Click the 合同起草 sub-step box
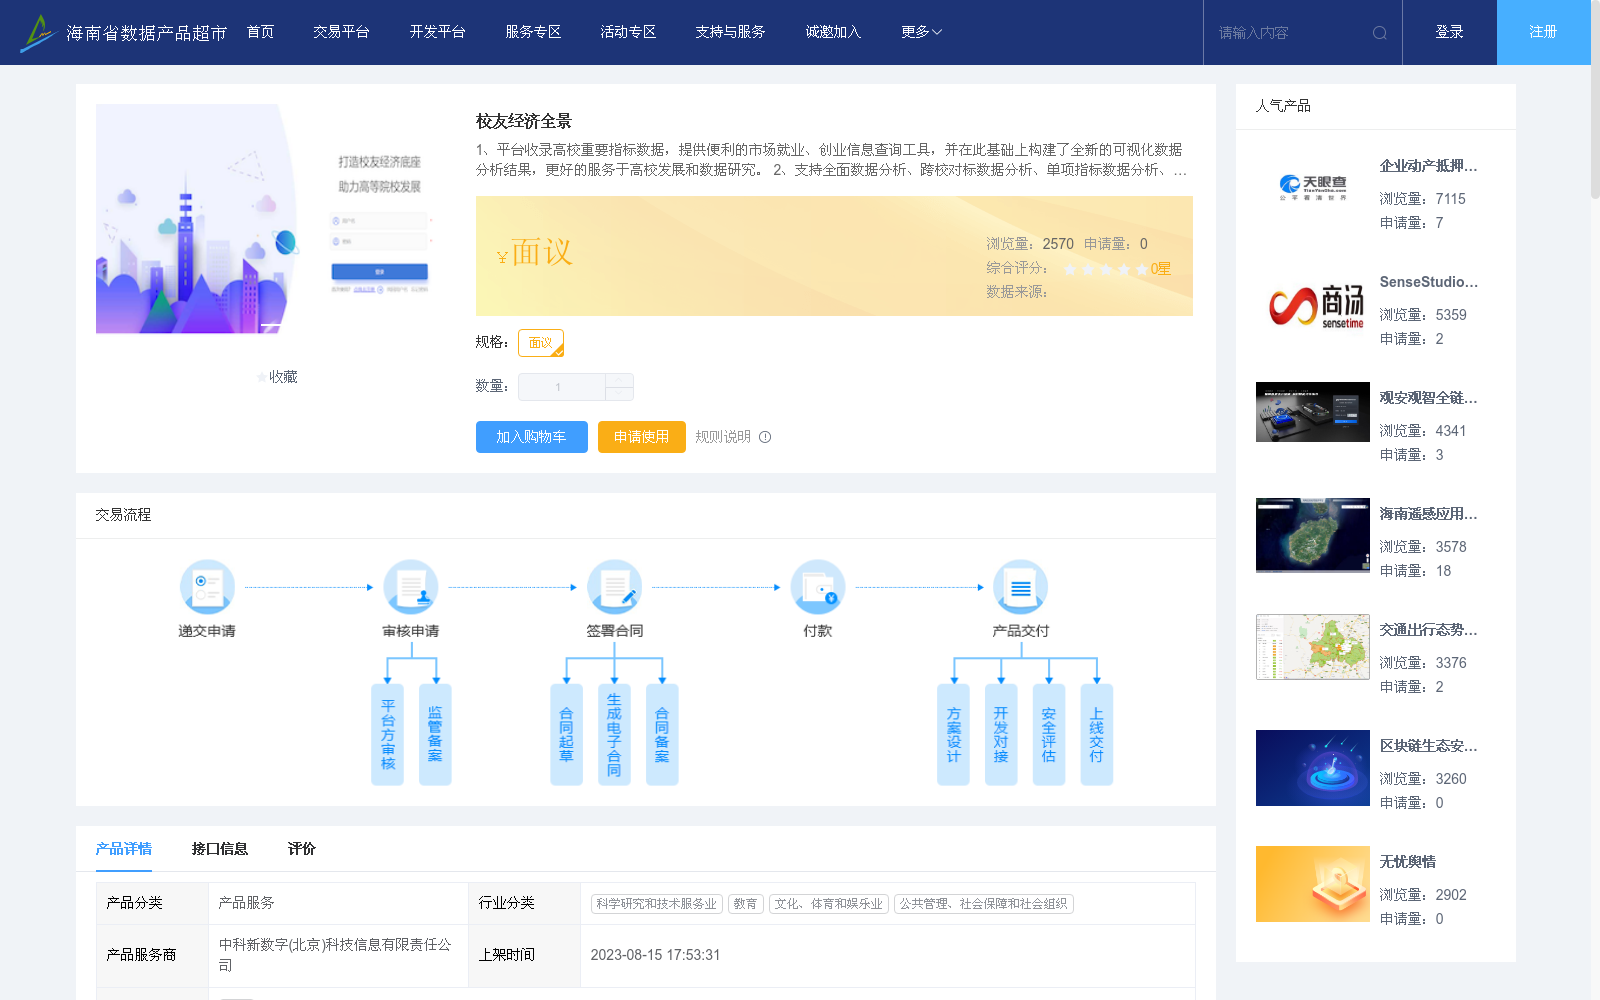1600x1000 pixels. (x=566, y=735)
